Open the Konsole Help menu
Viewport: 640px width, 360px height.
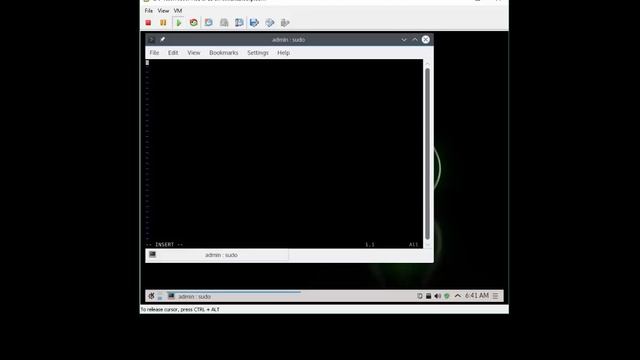click(283, 53)
